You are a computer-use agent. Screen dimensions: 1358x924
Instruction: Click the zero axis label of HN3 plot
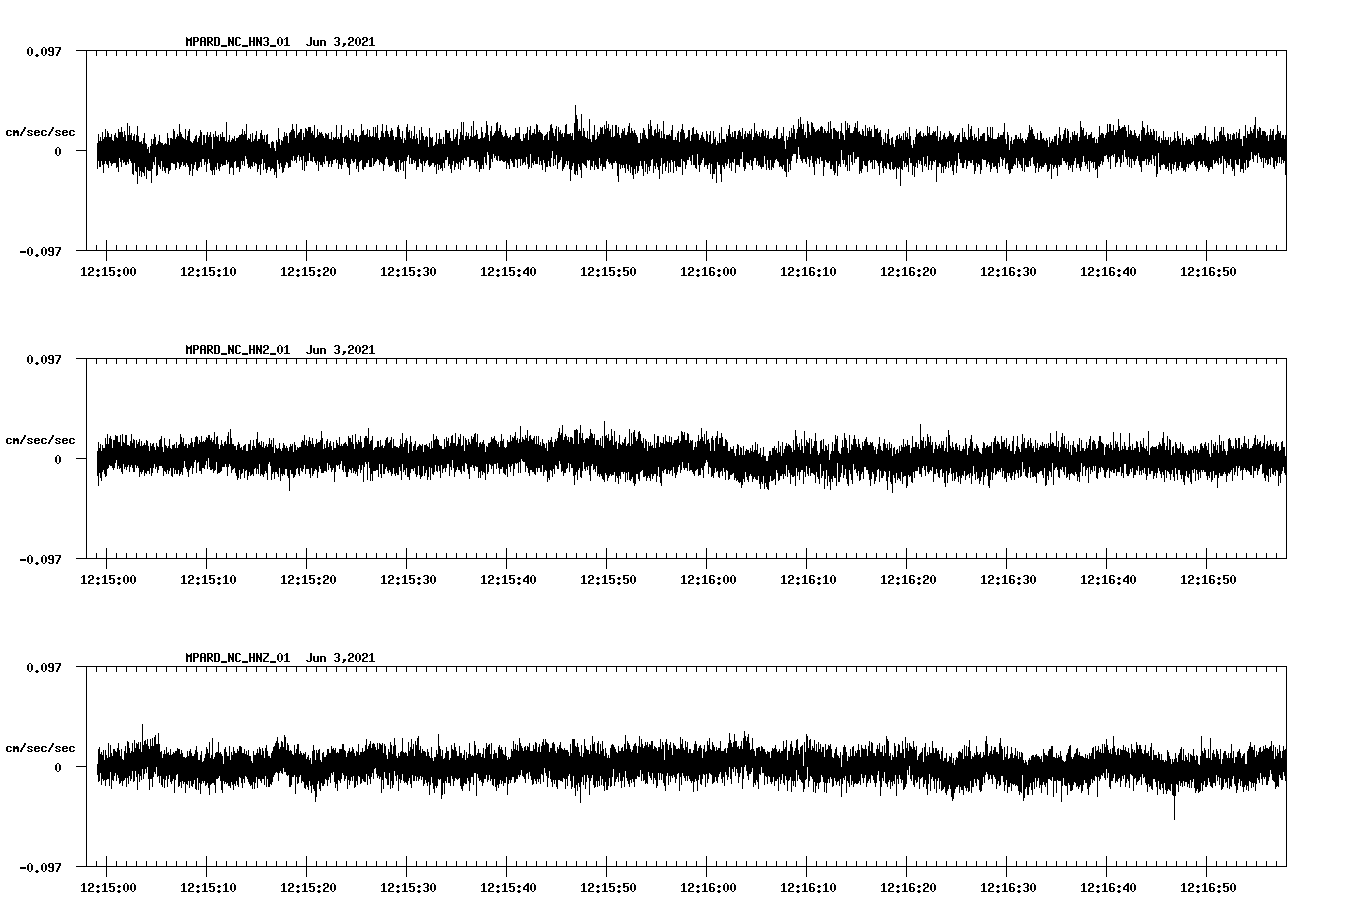[58, 151]
